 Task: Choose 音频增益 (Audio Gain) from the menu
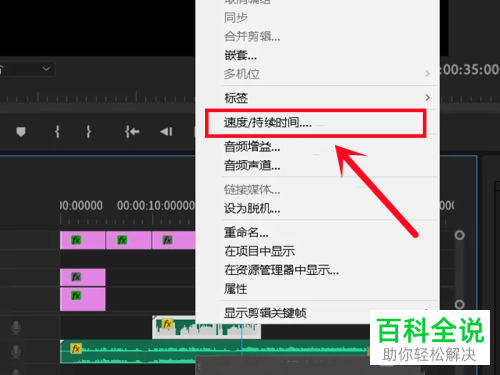pos(252,147)
